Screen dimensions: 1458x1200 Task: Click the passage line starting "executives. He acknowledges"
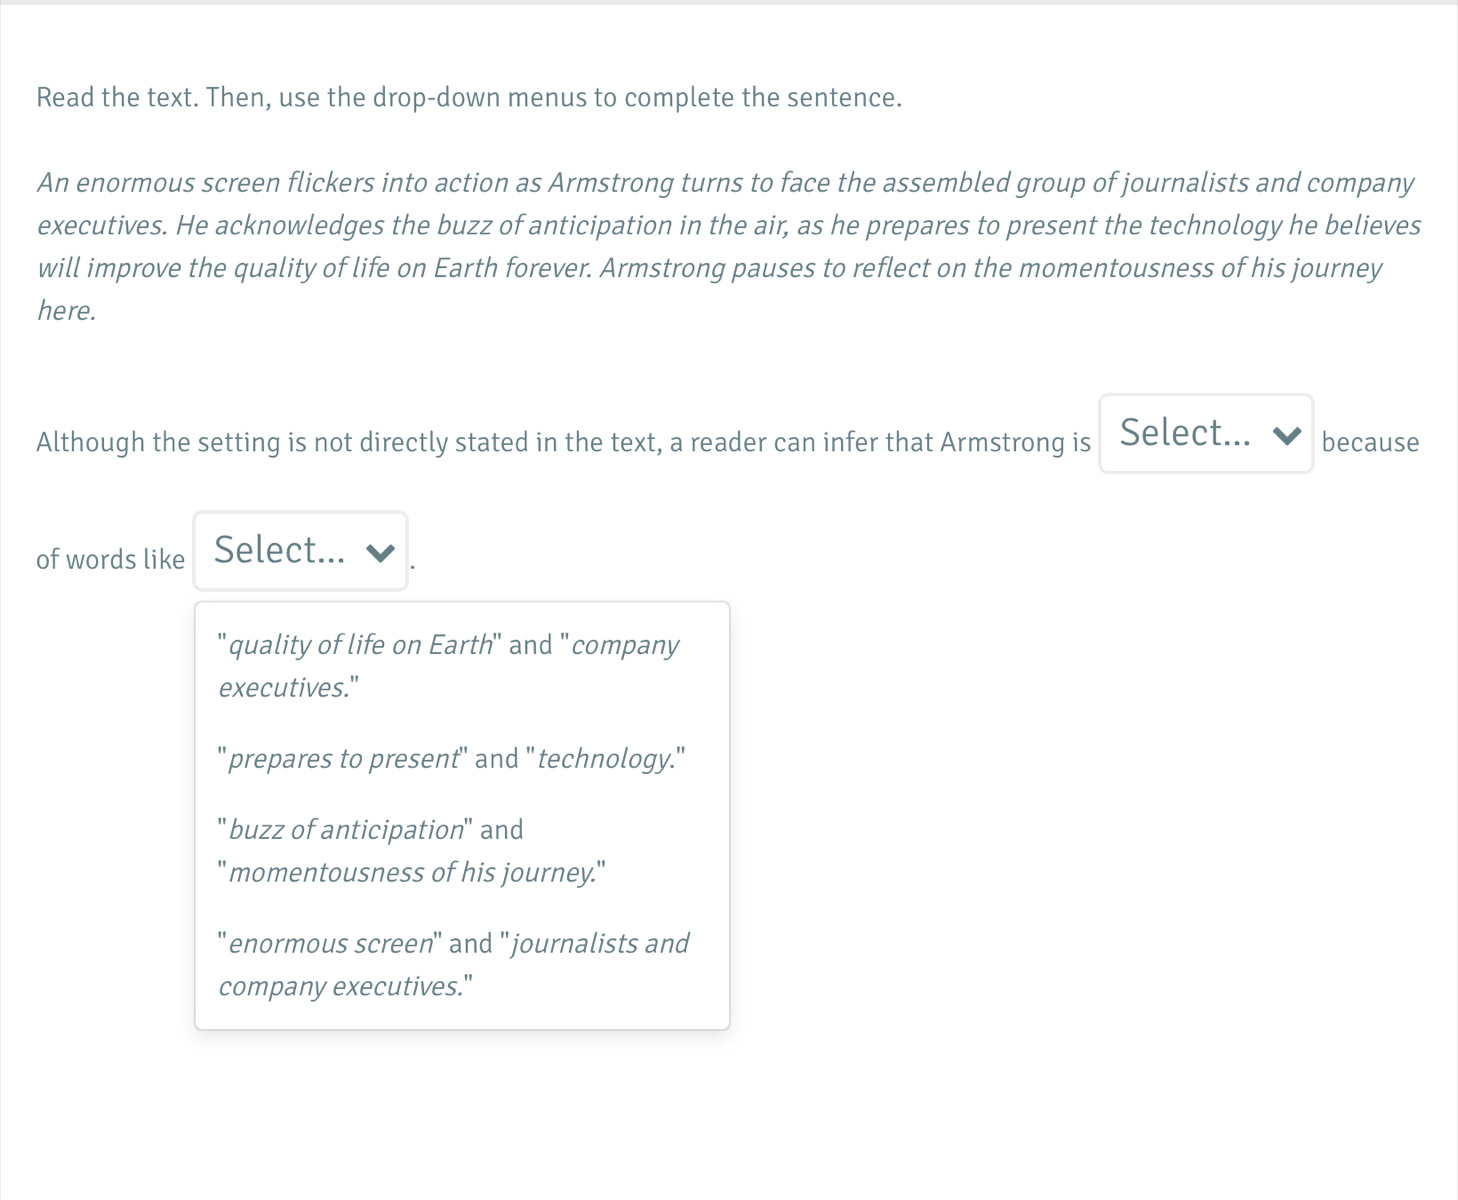tap(729, 226)
